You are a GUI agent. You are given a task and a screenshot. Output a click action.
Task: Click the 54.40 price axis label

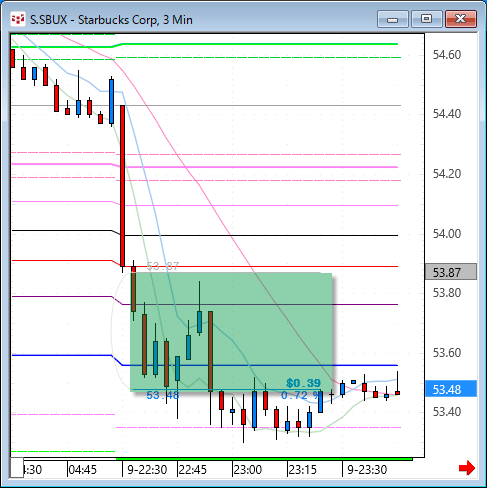(x=447, y=114)
